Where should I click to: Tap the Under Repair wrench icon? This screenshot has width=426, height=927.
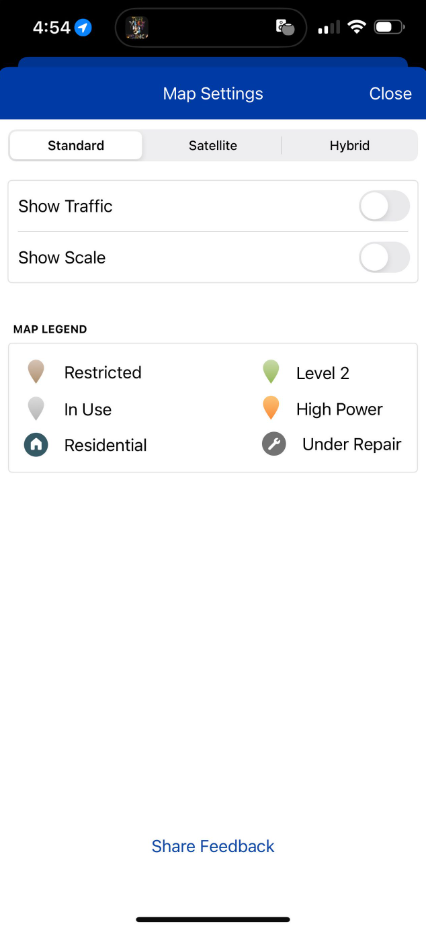pos(274,444)
